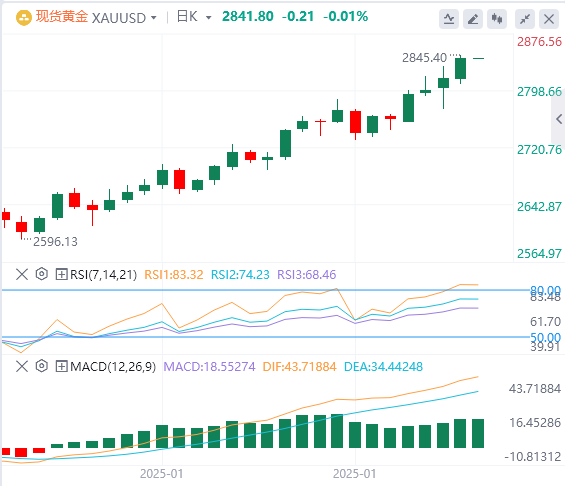Open the indicator line chart tool

(449, 19)
